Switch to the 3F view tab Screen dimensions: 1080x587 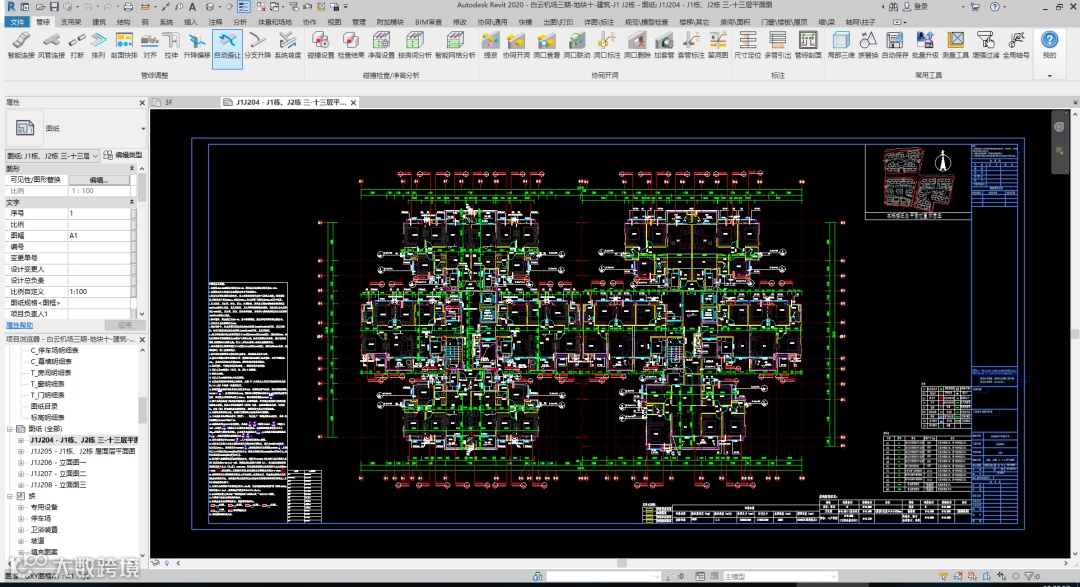click(163, 102)
